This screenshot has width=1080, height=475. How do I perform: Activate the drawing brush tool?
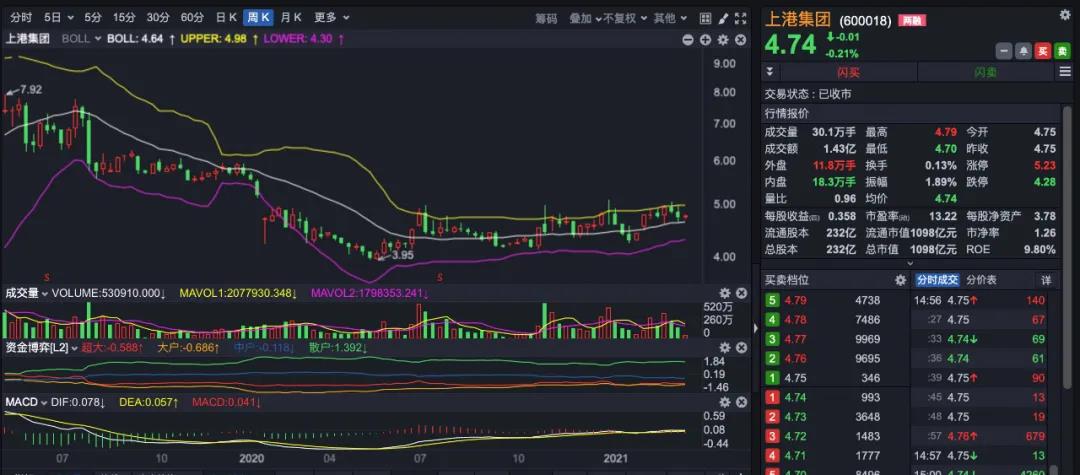pyautogui.click(x=723, y=19)
